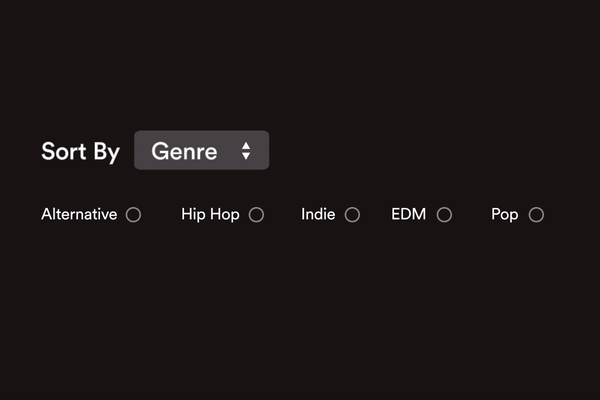Click the Genre text in the selector
600x400 pixels.
[x=184, y=151]
